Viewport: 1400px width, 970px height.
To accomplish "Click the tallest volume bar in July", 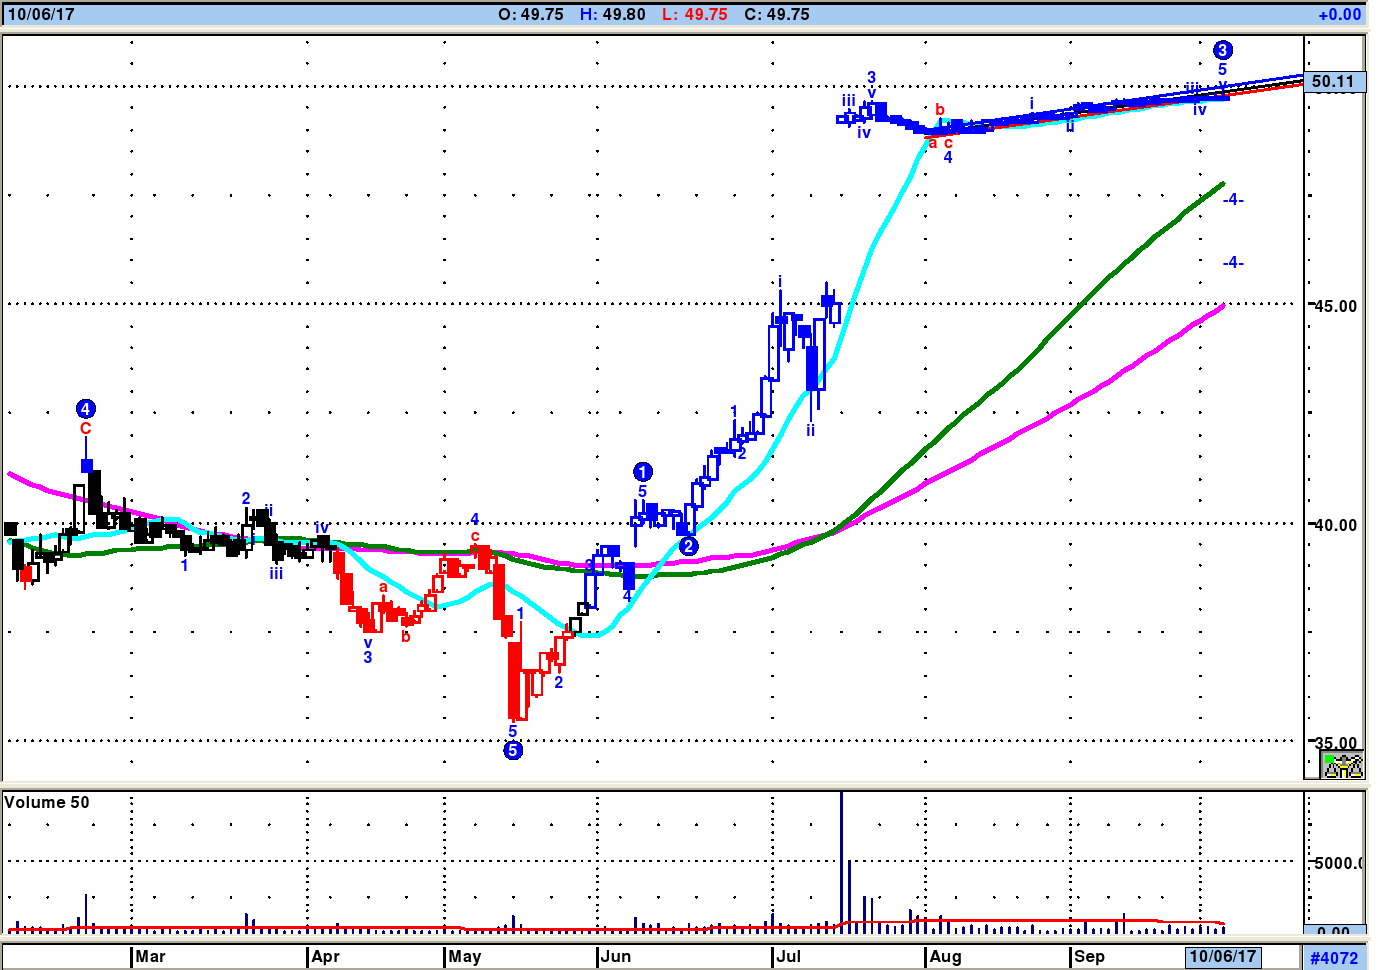I will pos(842,860).
